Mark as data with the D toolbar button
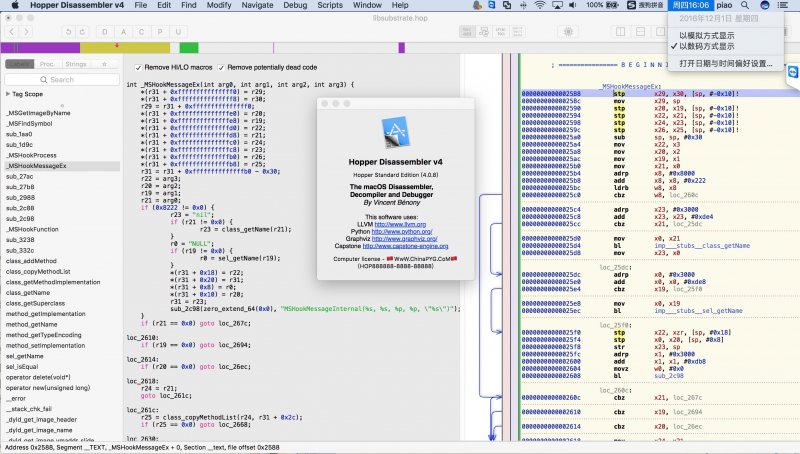The width and height of the screenshot is (800, 454). [105, 32]
